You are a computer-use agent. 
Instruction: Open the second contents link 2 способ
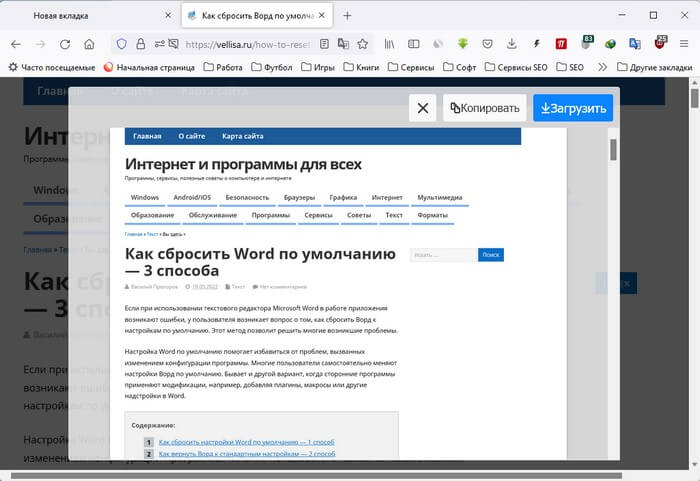pos(247,454)
